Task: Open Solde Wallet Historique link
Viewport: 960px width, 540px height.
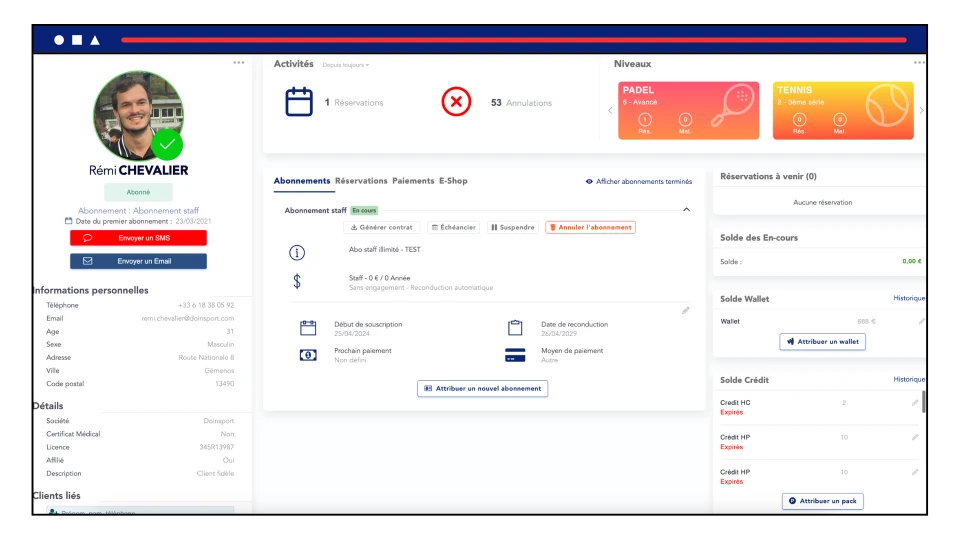Action: point(909,298)
